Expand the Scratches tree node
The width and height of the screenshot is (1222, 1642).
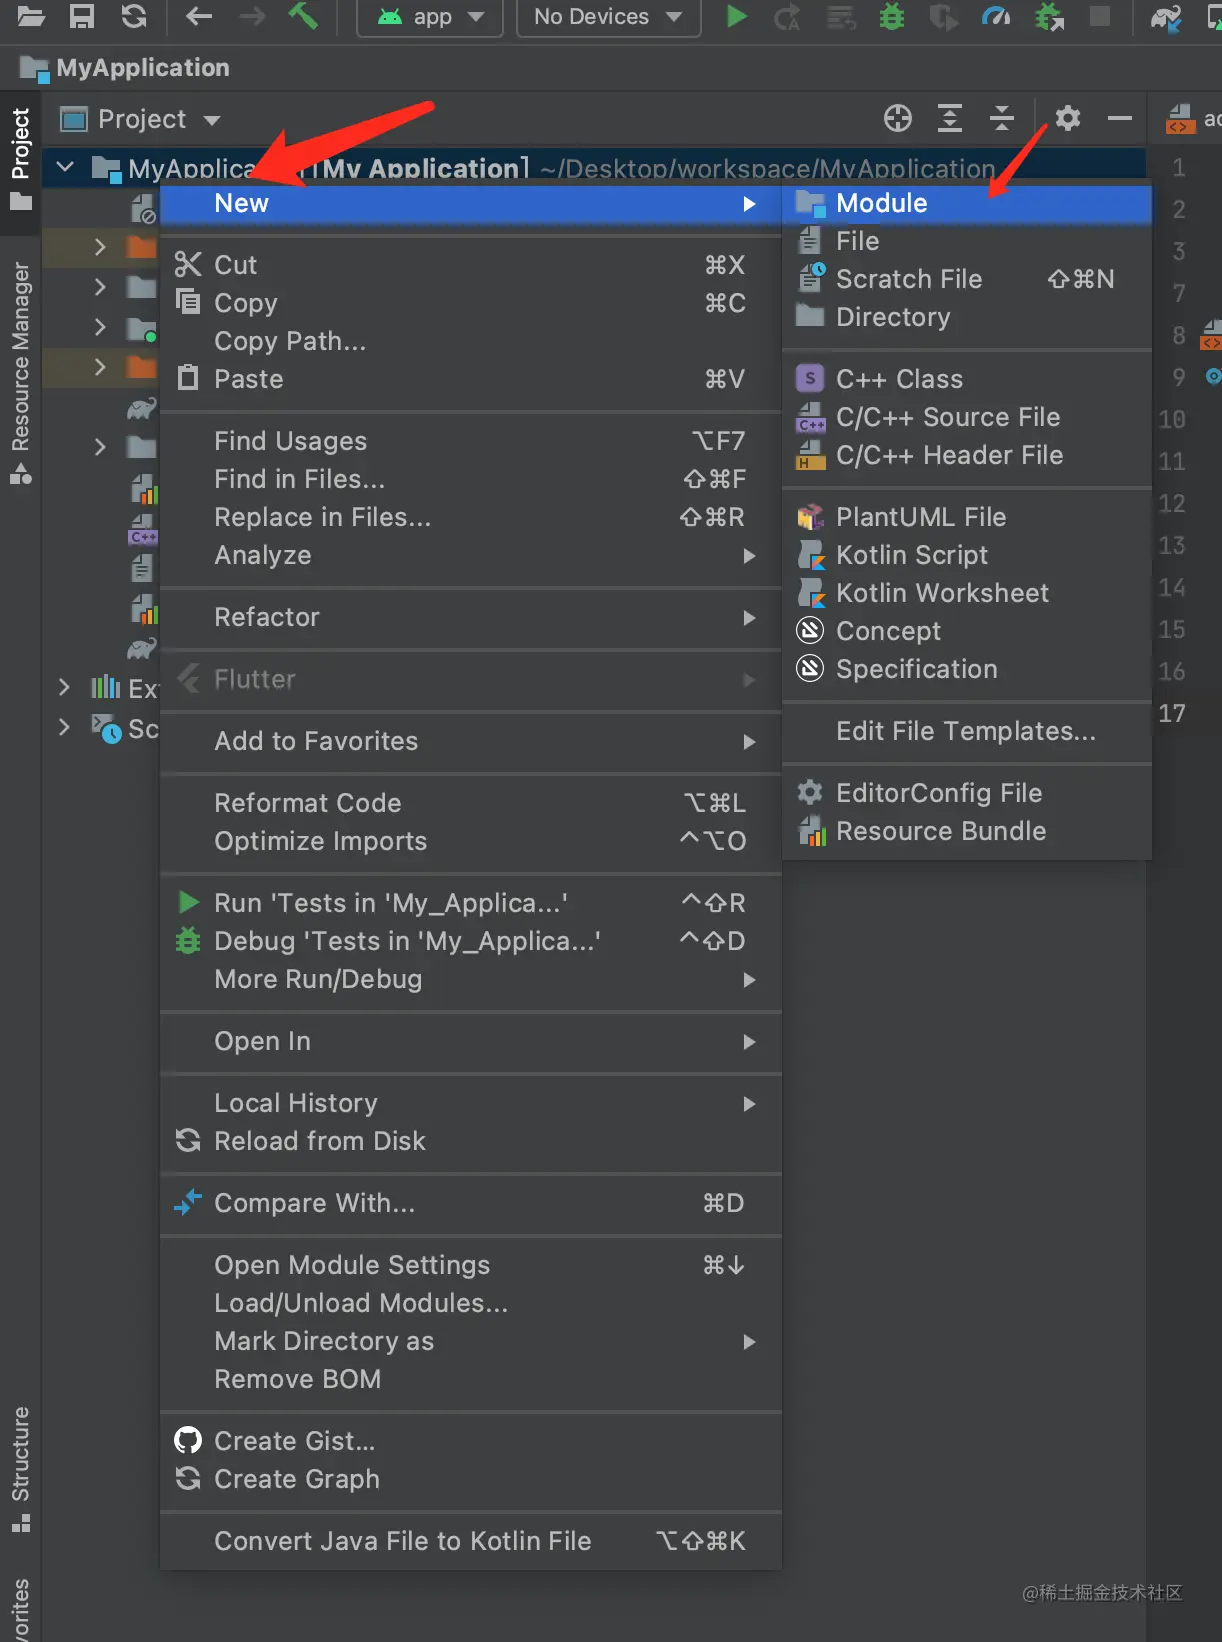[x=64, y=727]
